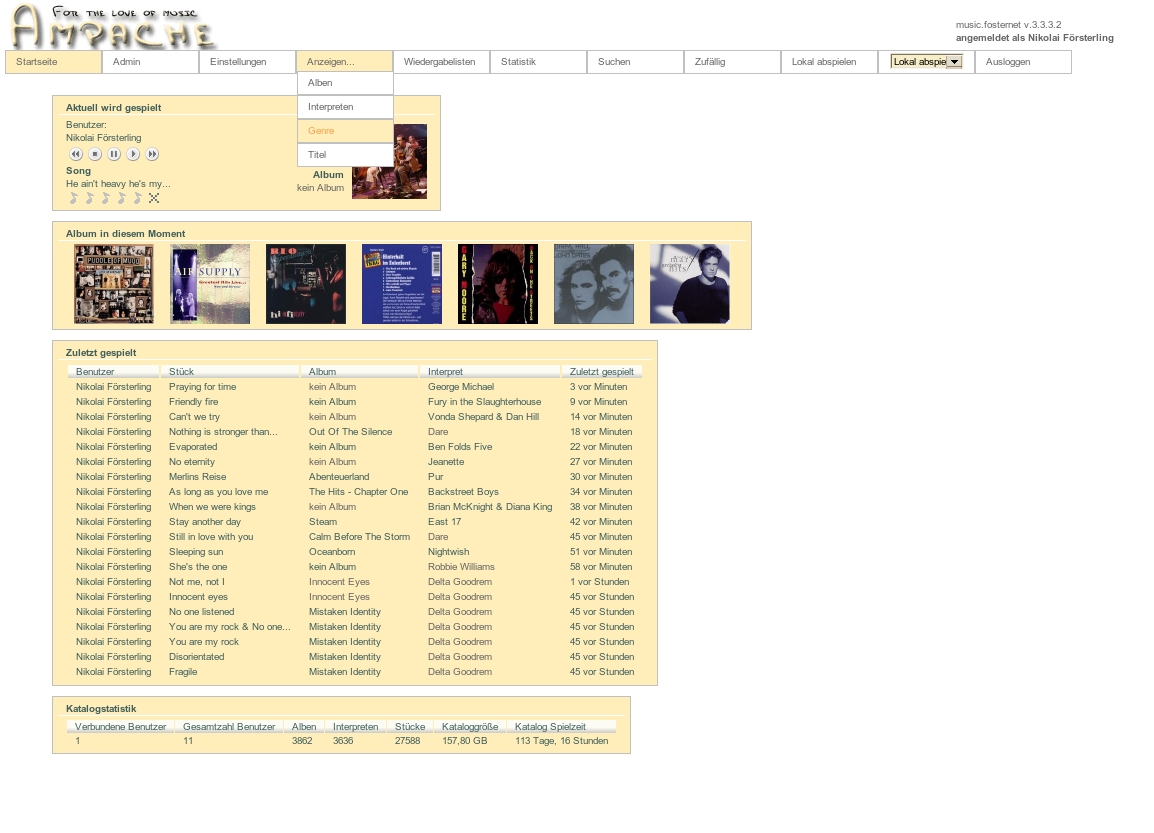Click the Ampache logo
The image size is (1154, 833).
113,27
